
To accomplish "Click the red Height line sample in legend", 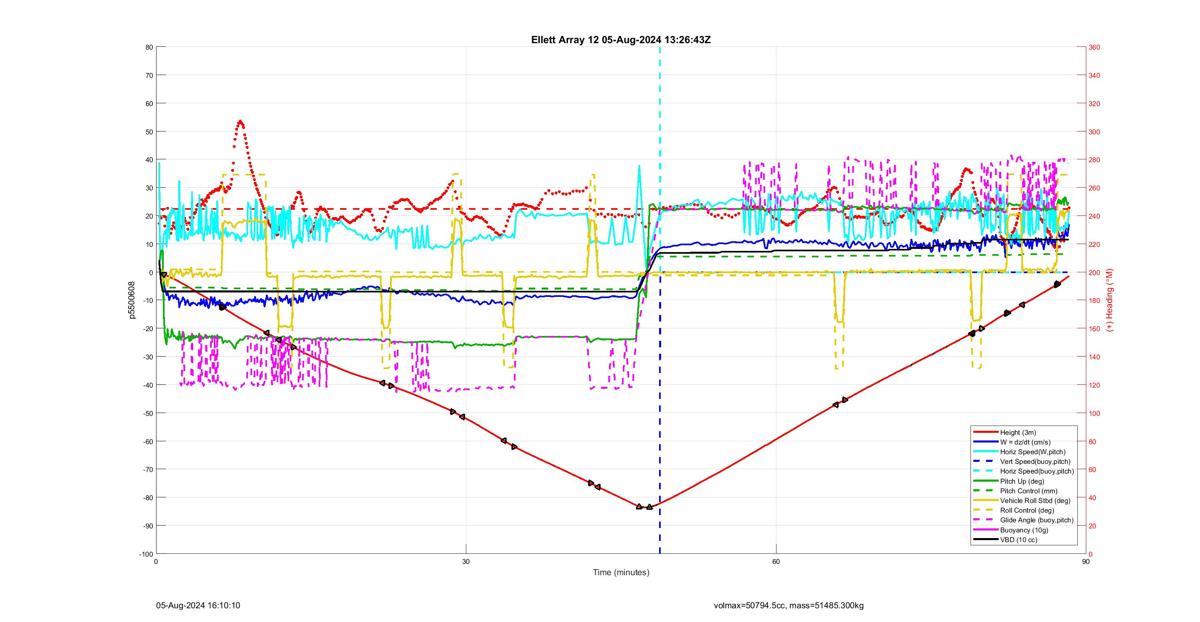I will [x=985, y=432].
